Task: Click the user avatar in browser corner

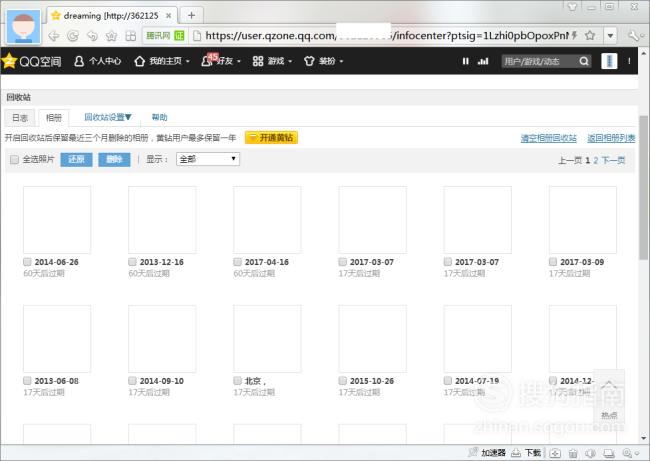Action: pos(24,27)
